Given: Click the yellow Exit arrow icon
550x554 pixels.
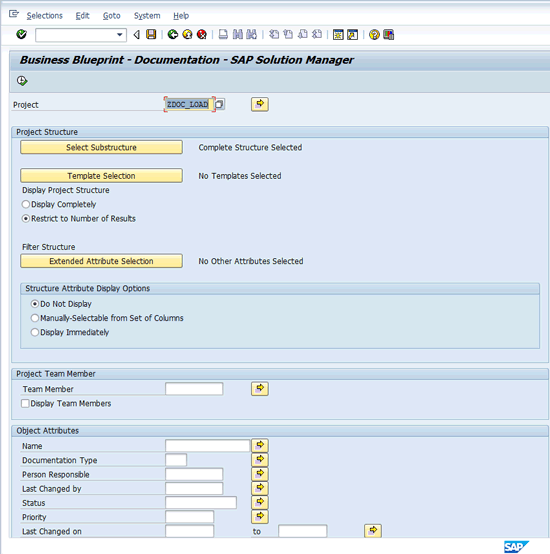Looking at the screenshot, I should (x=187, y=35).
